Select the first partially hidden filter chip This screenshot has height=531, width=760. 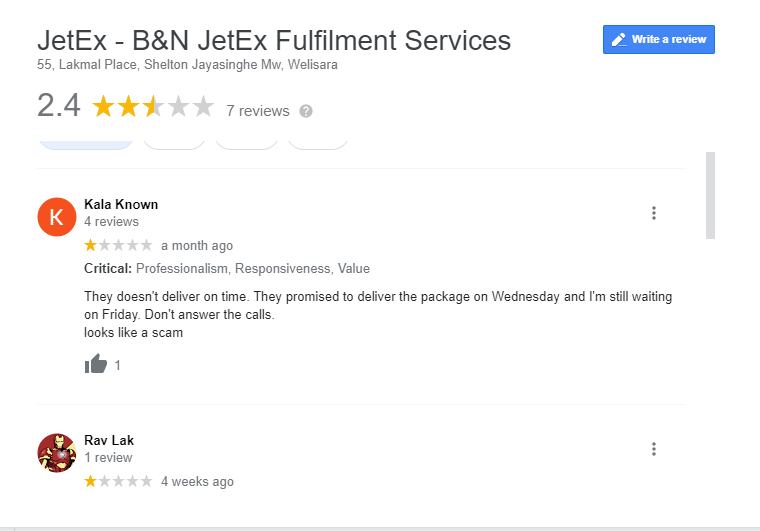[x=86, y=144]
